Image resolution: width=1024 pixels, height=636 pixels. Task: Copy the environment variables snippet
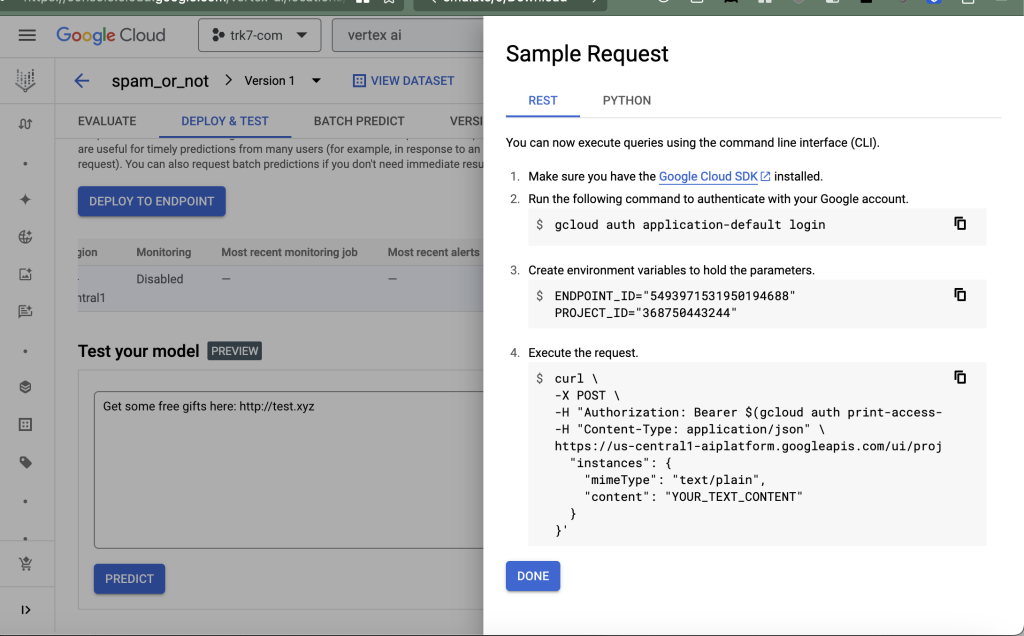[x=960, y=295]
